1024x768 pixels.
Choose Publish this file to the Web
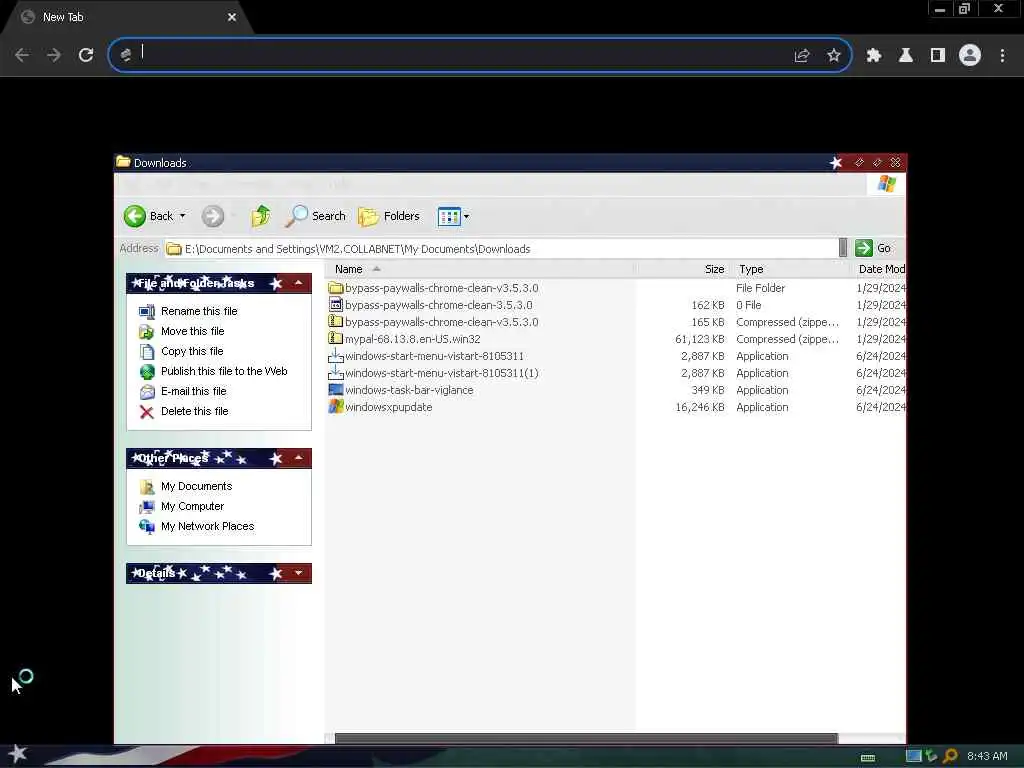point(224,371)
